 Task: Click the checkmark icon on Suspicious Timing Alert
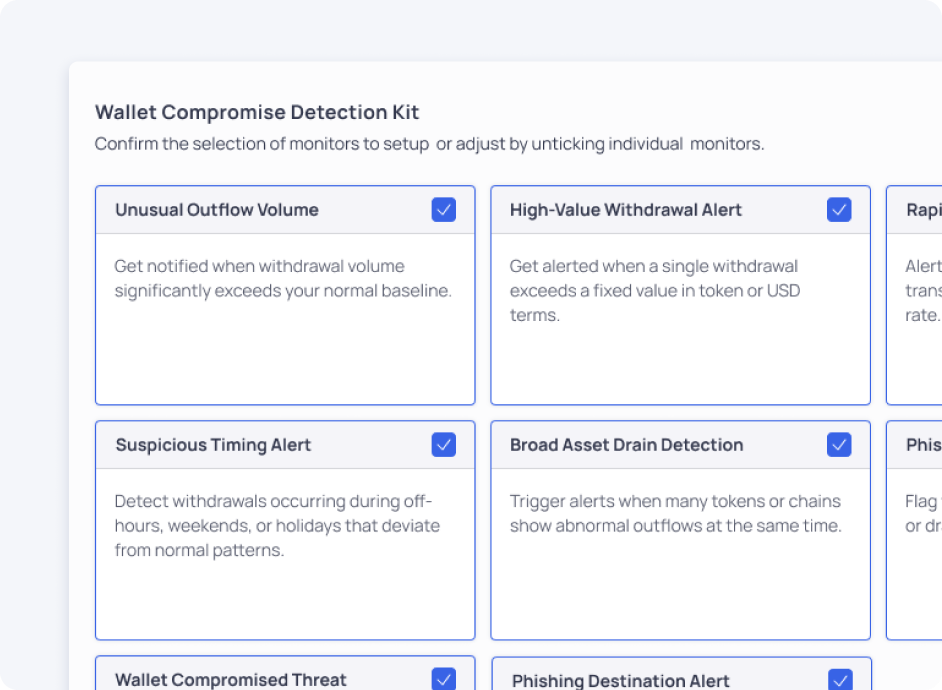coord(444,444)
